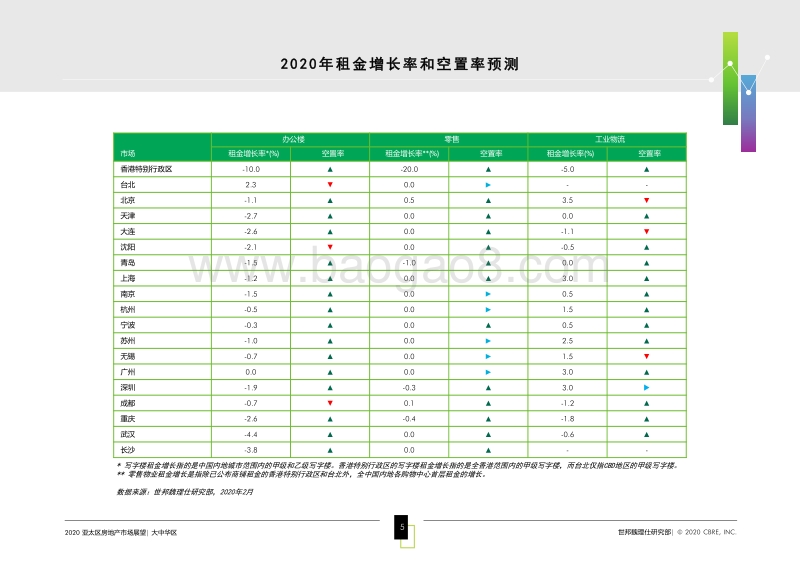Click green up arrow in 武汉 工业物流 空置率 cell
This screenshot has width=800, height=565.
(x=646, y=434)
